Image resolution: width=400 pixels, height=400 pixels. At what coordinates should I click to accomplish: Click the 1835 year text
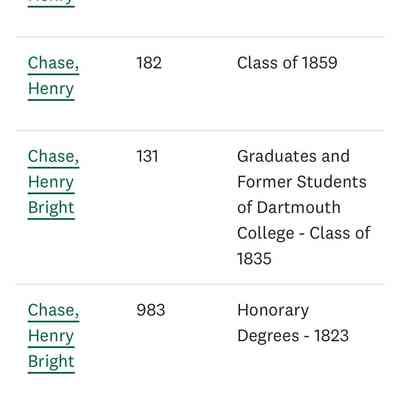[254, 259]
